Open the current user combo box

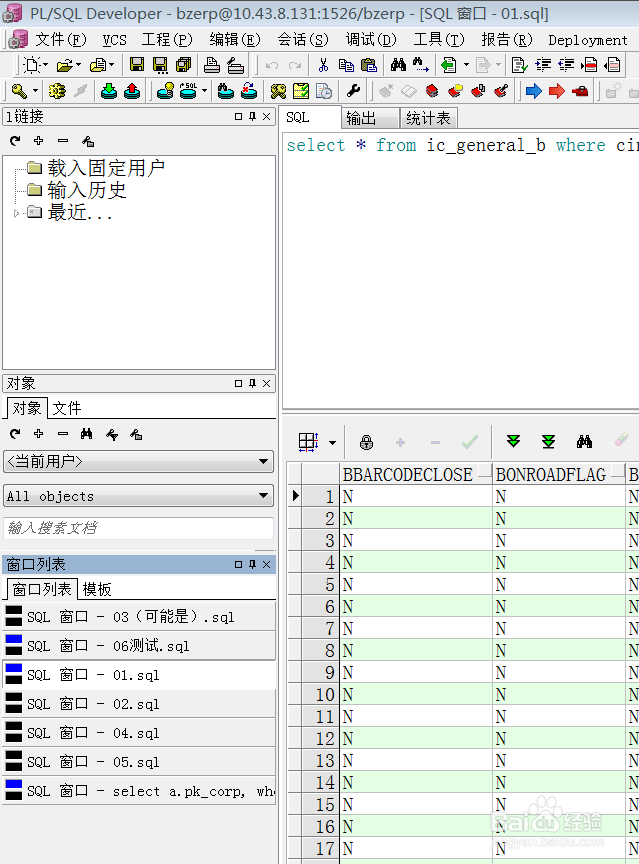[x=139, y=461]
